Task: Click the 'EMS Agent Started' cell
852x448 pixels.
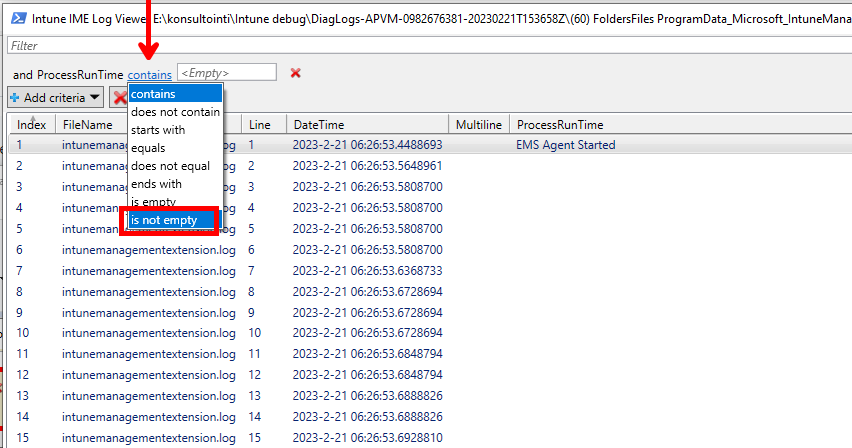Action: pyautogui.click(x=566, y=145)
